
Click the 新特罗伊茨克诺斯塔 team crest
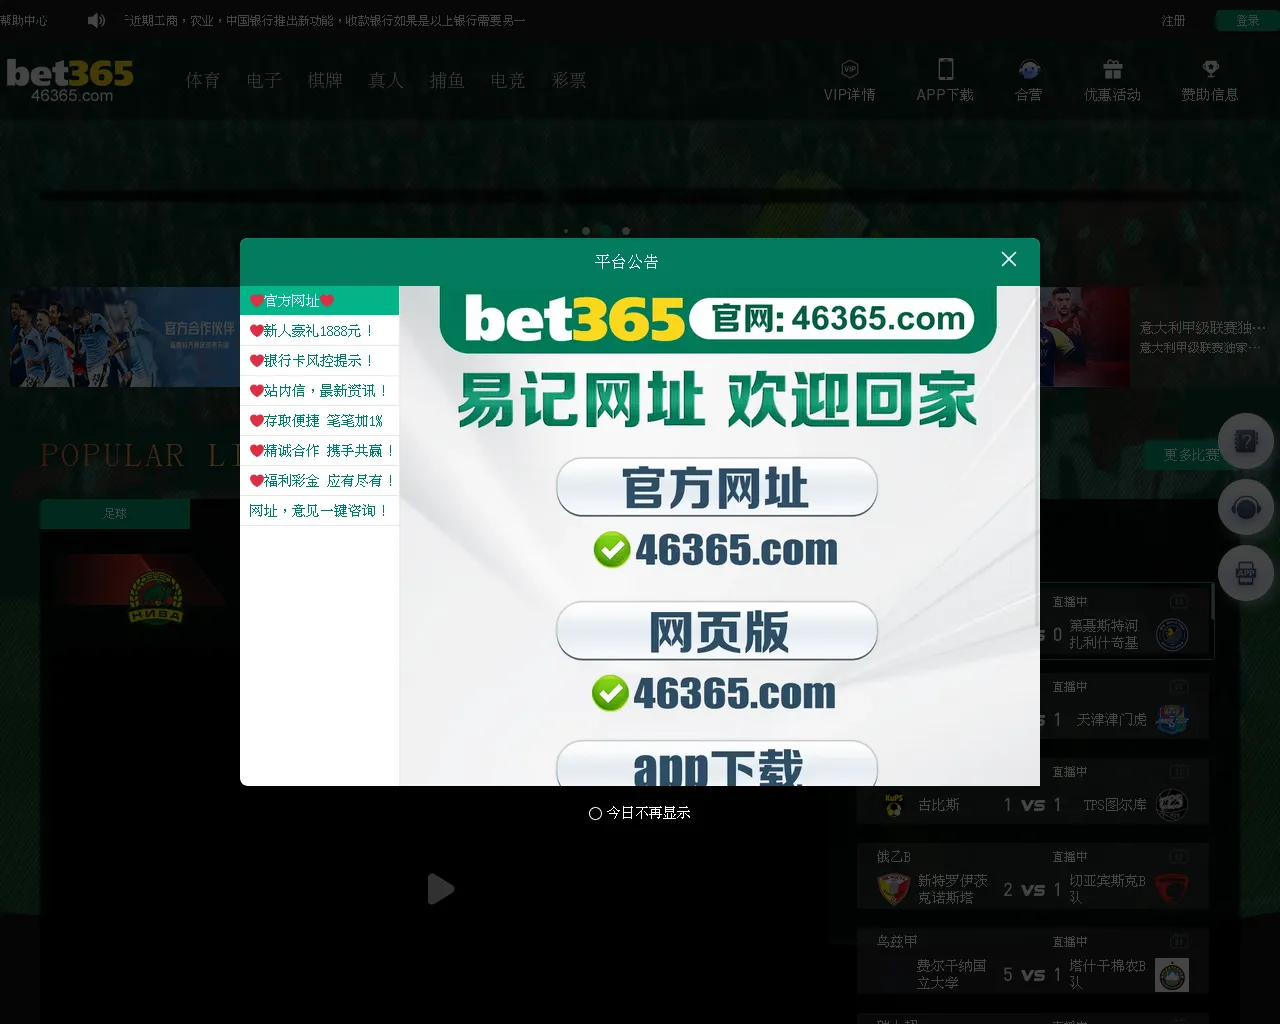[x=893, y=889]
